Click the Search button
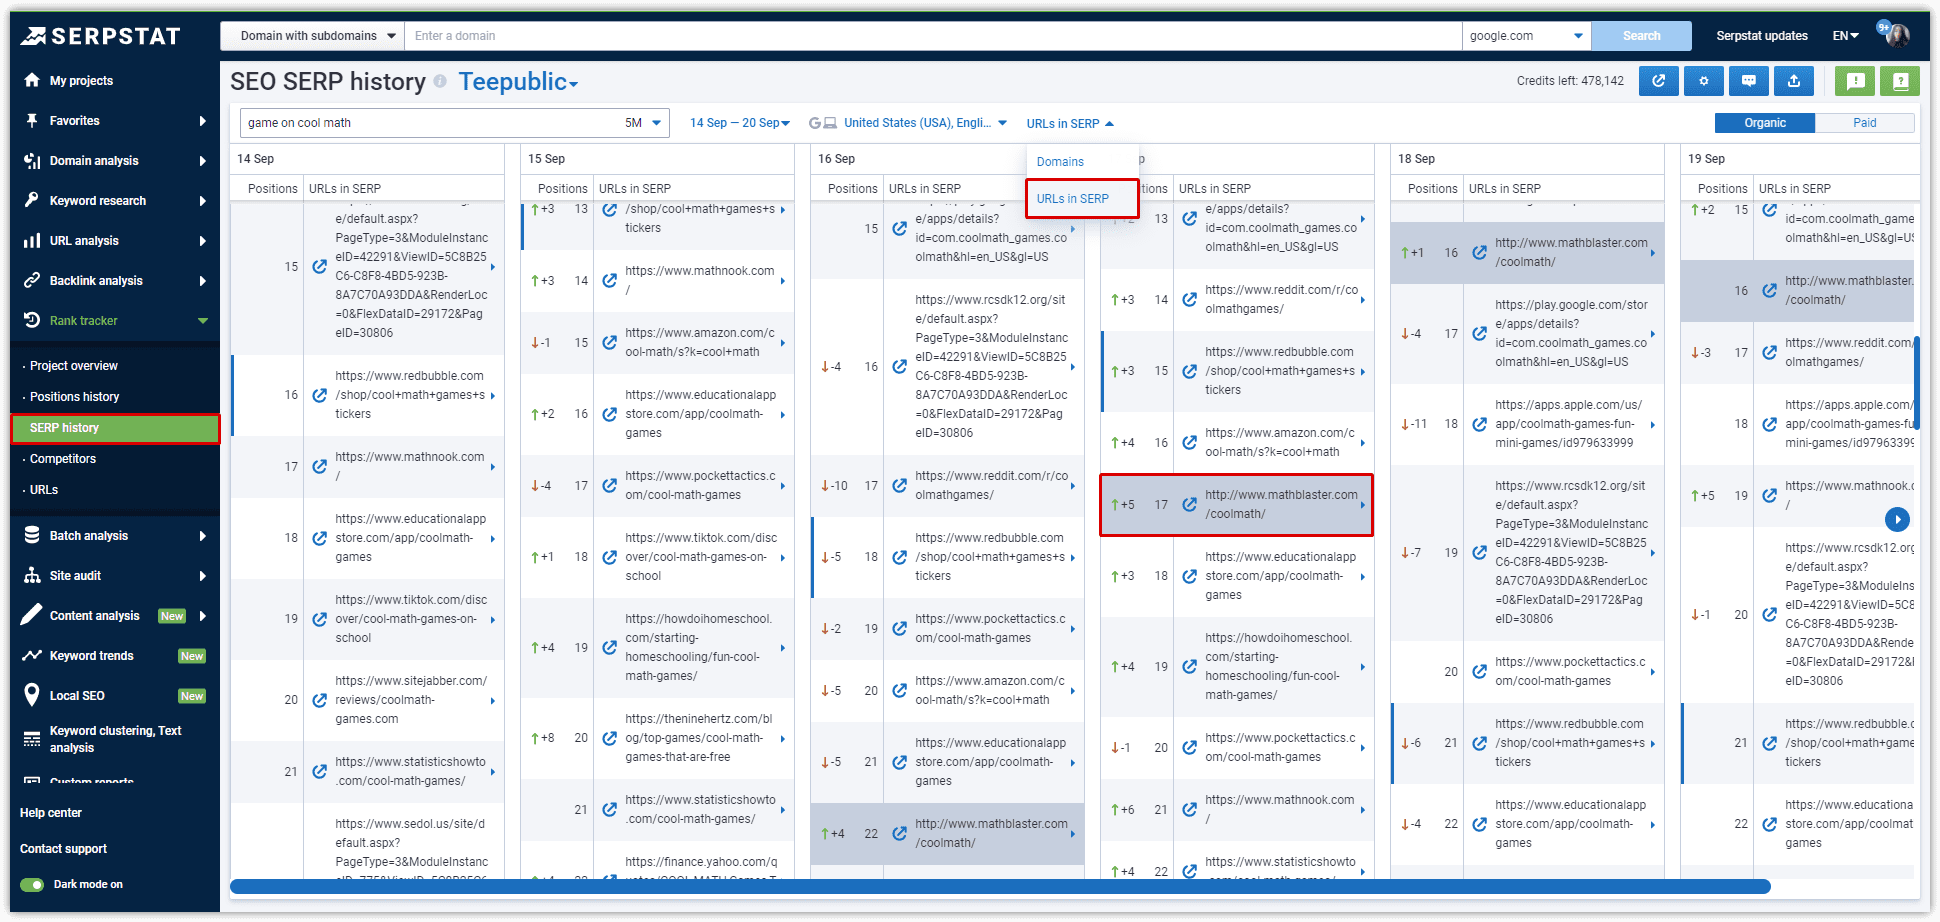The image size is (1940, 922). [x=1641, y=36]
